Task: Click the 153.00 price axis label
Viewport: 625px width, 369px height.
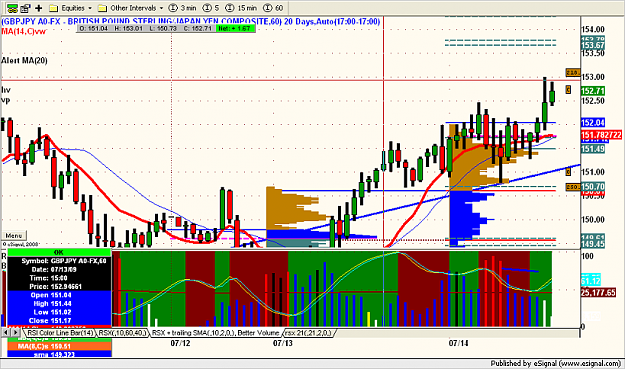Action: point(593,77)
